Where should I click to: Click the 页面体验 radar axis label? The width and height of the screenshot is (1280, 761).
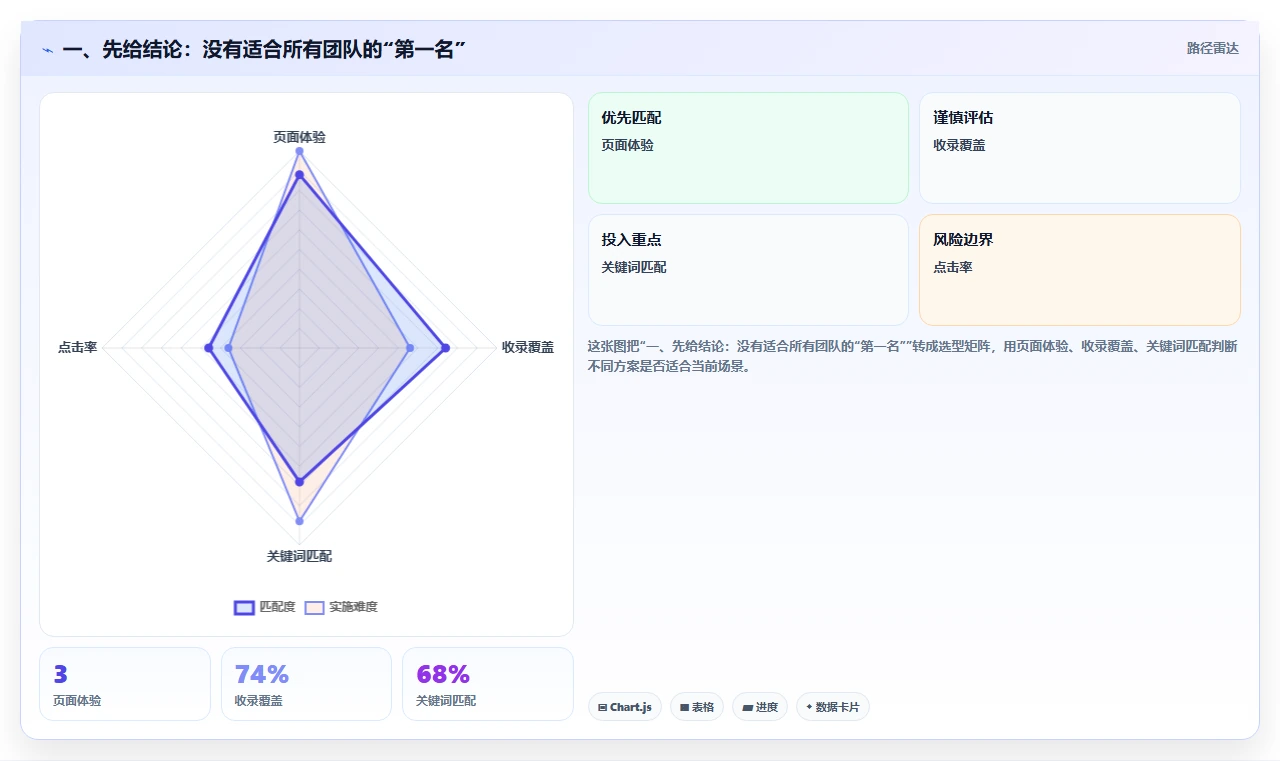(299, 137)
